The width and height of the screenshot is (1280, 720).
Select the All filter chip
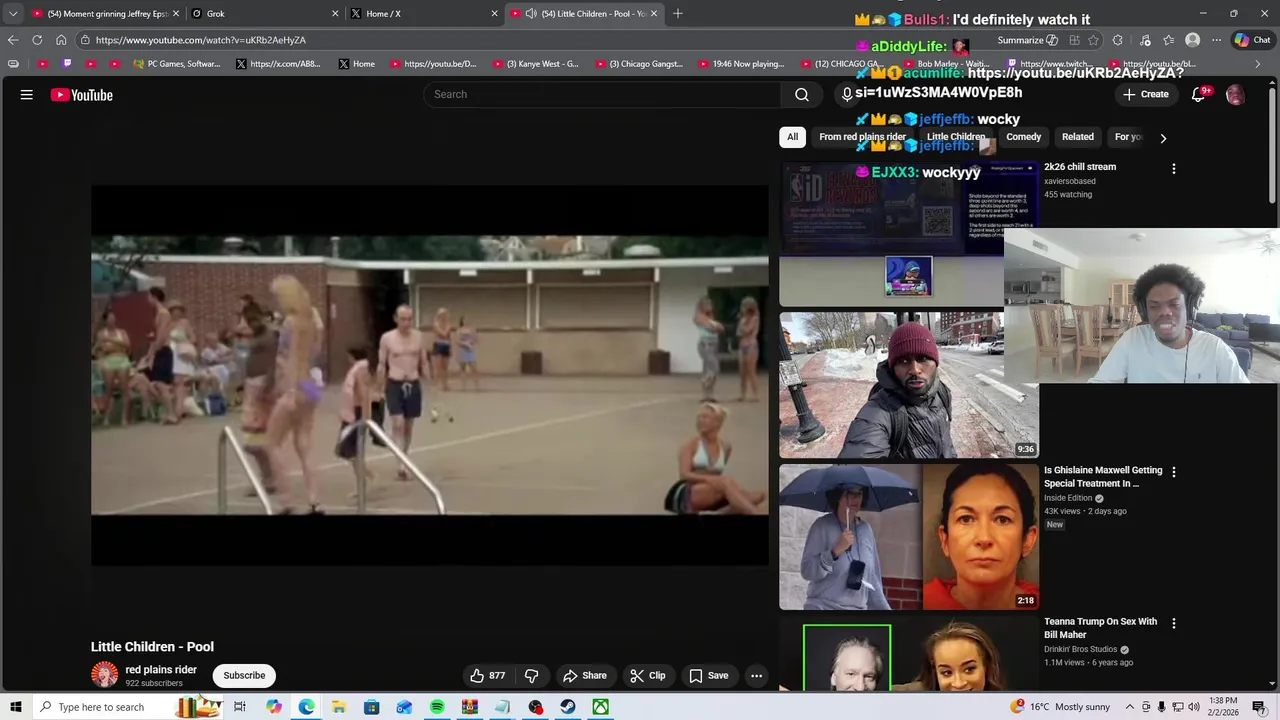[x=792, y=137]
